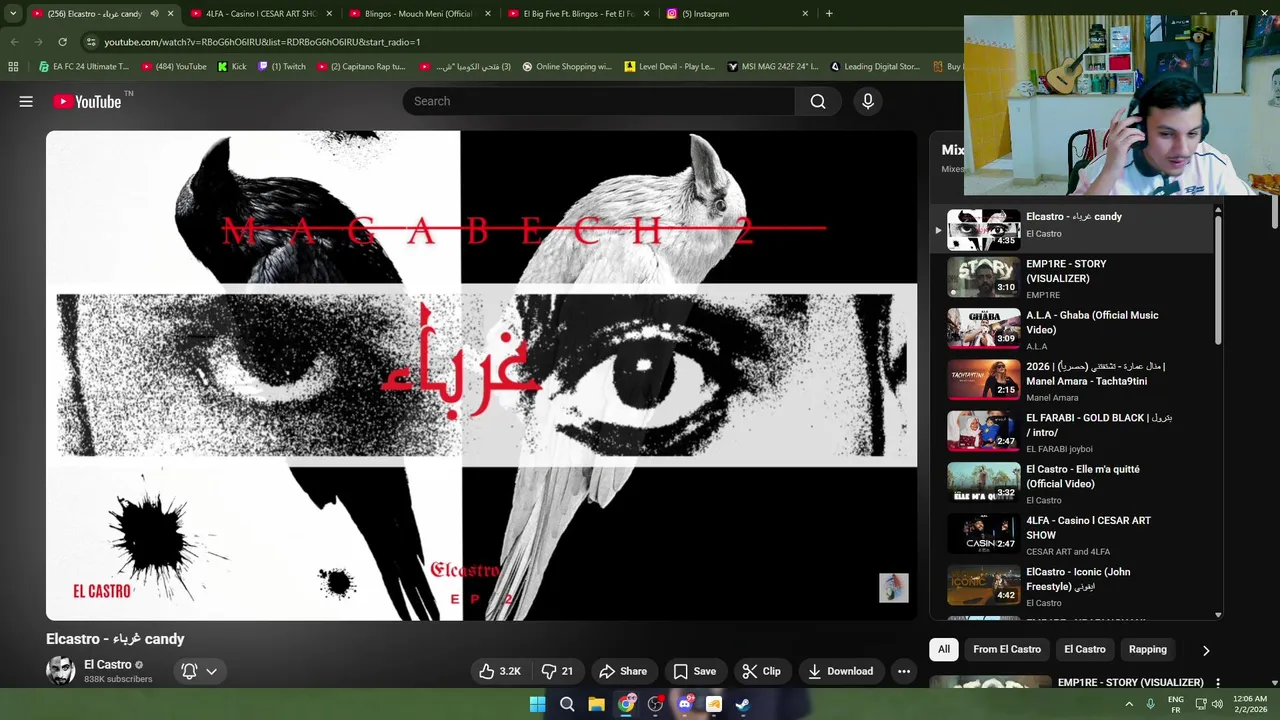Switch to the 4LFA - Casino browser tab
Image resolution: width=1280 pixels, height=720 pixels.
[259, 14]
